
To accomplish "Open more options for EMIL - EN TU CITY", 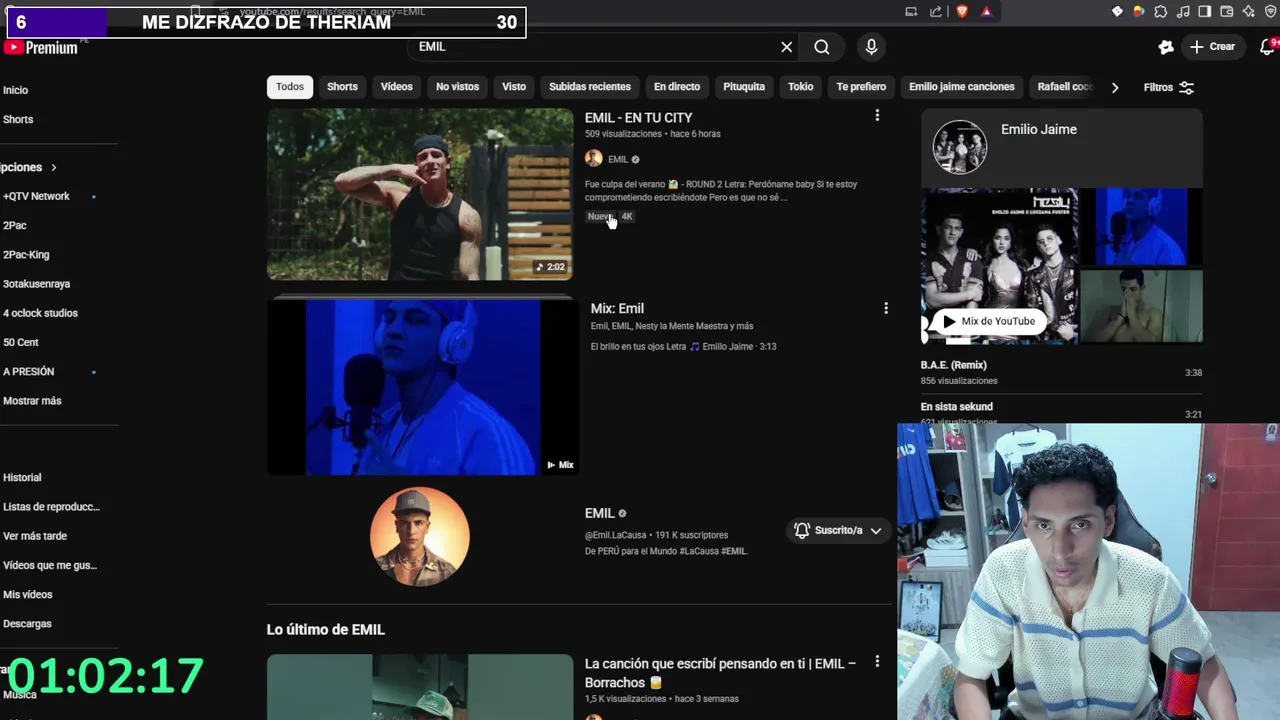I will point(877,116).
